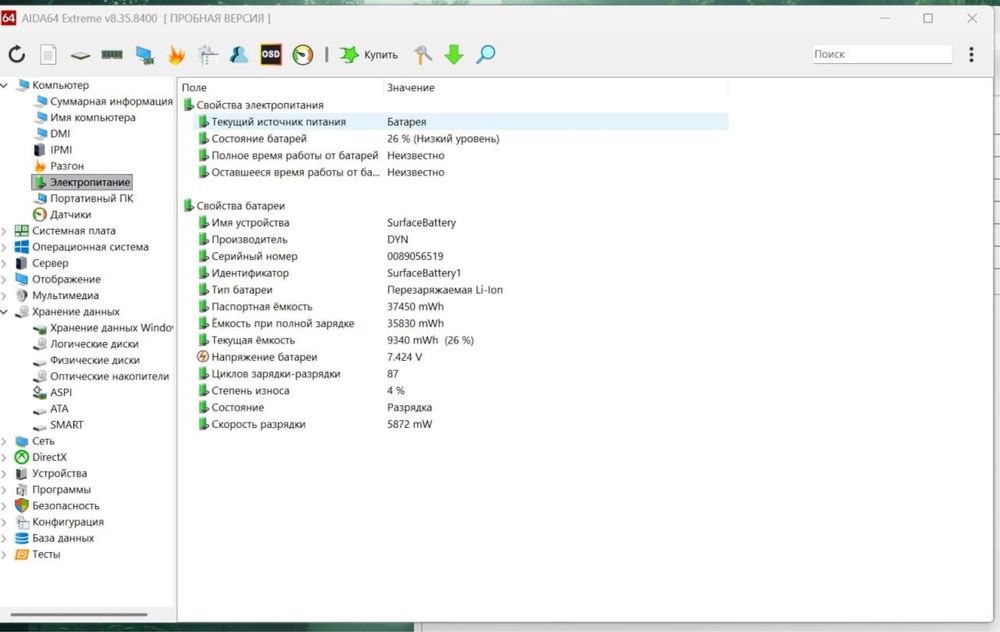
Task: Open the DMI tree item
Action: pos(60,133)
